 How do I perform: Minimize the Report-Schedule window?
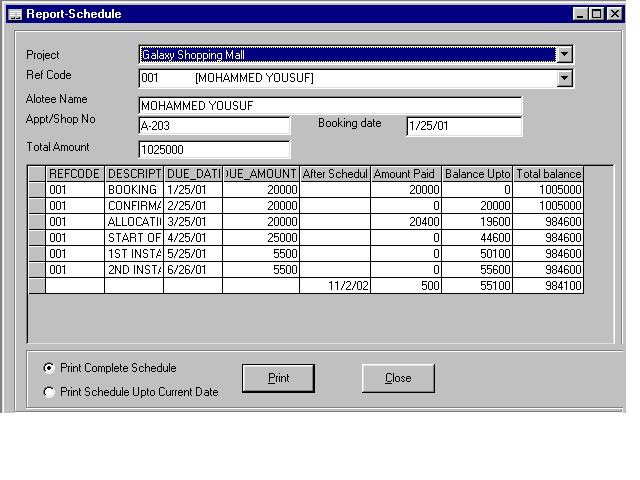(581, 14)
